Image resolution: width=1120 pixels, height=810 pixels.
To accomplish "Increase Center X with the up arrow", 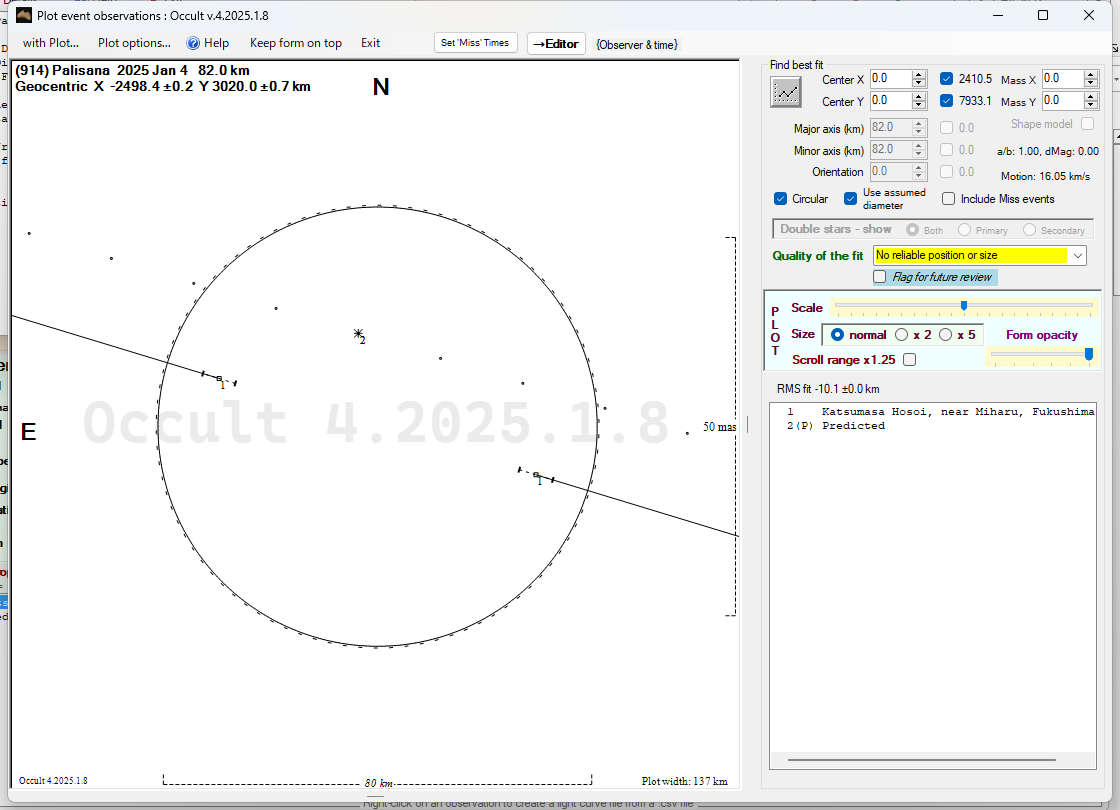I will pyautogui.click(x=918, y=75).
